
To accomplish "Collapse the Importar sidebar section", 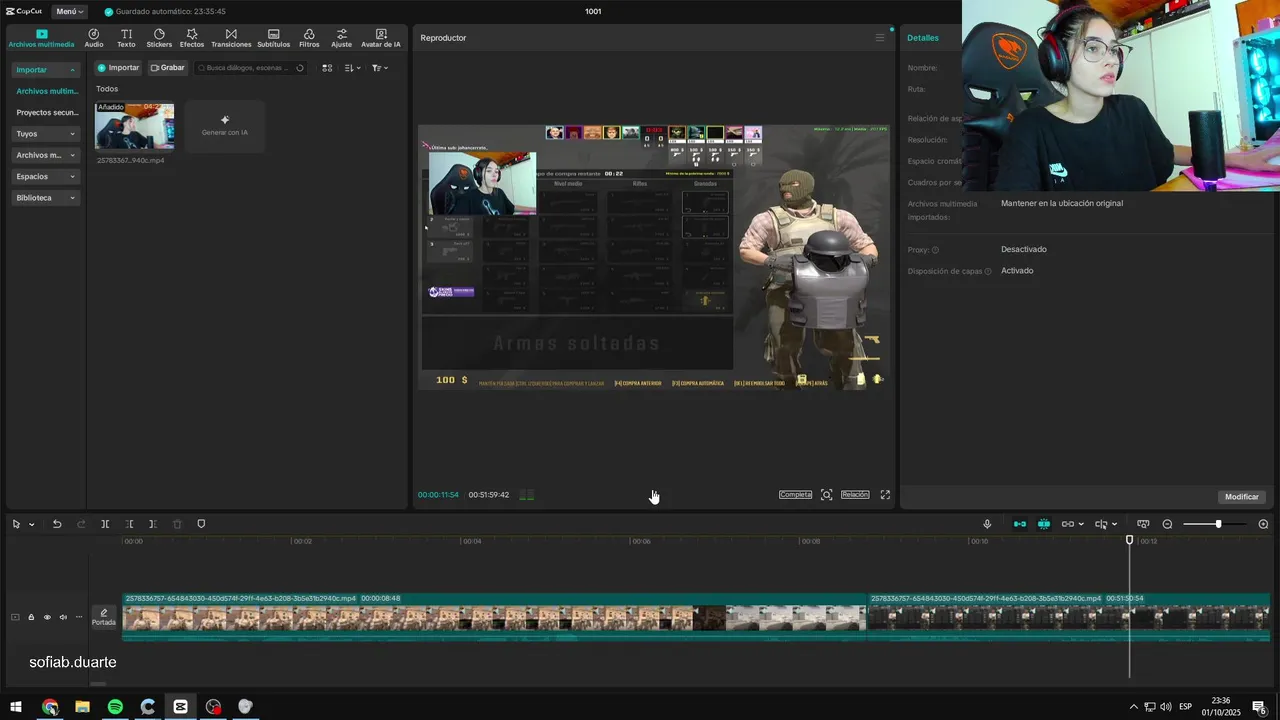I will coord(46,70).
